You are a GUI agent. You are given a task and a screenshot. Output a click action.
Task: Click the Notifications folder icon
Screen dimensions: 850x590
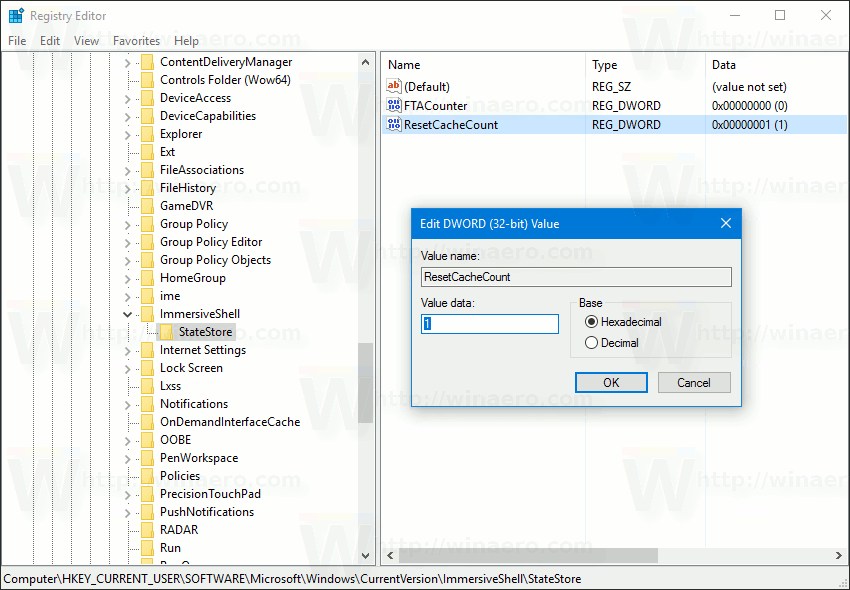(x=147, y=404)
